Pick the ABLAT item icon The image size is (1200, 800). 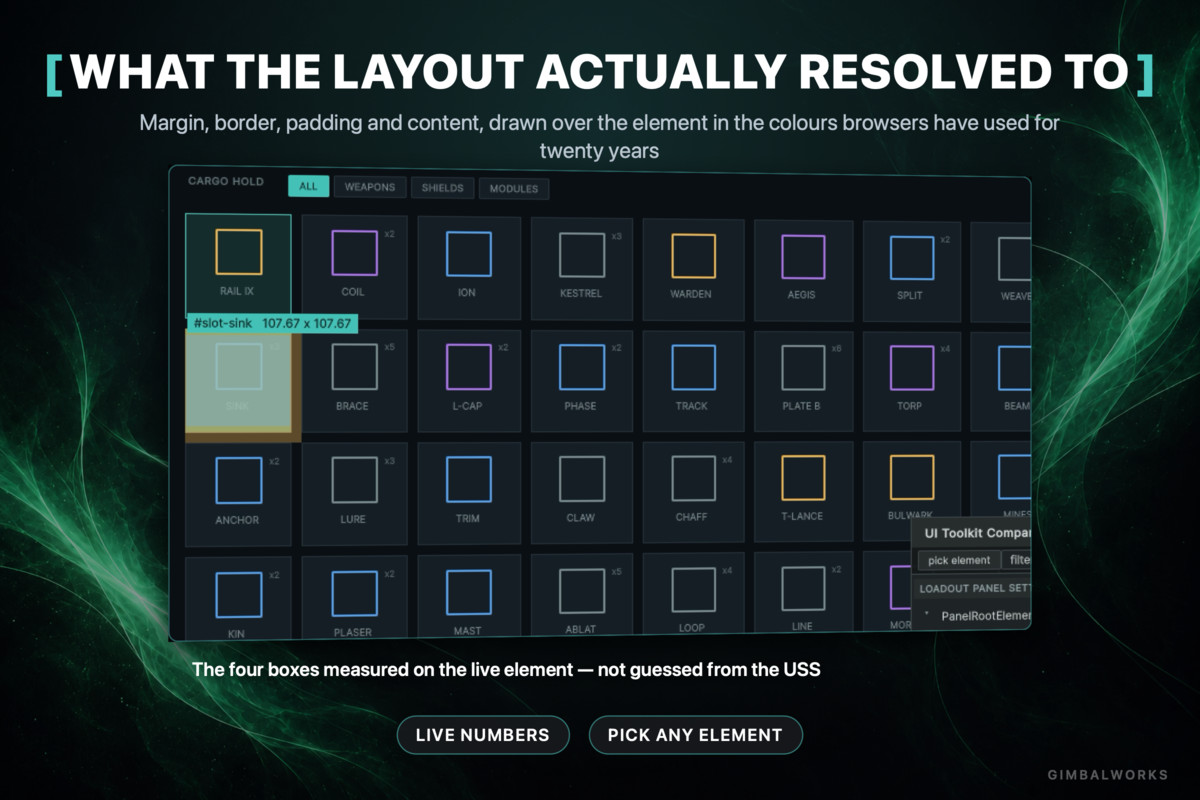[582, 591]
